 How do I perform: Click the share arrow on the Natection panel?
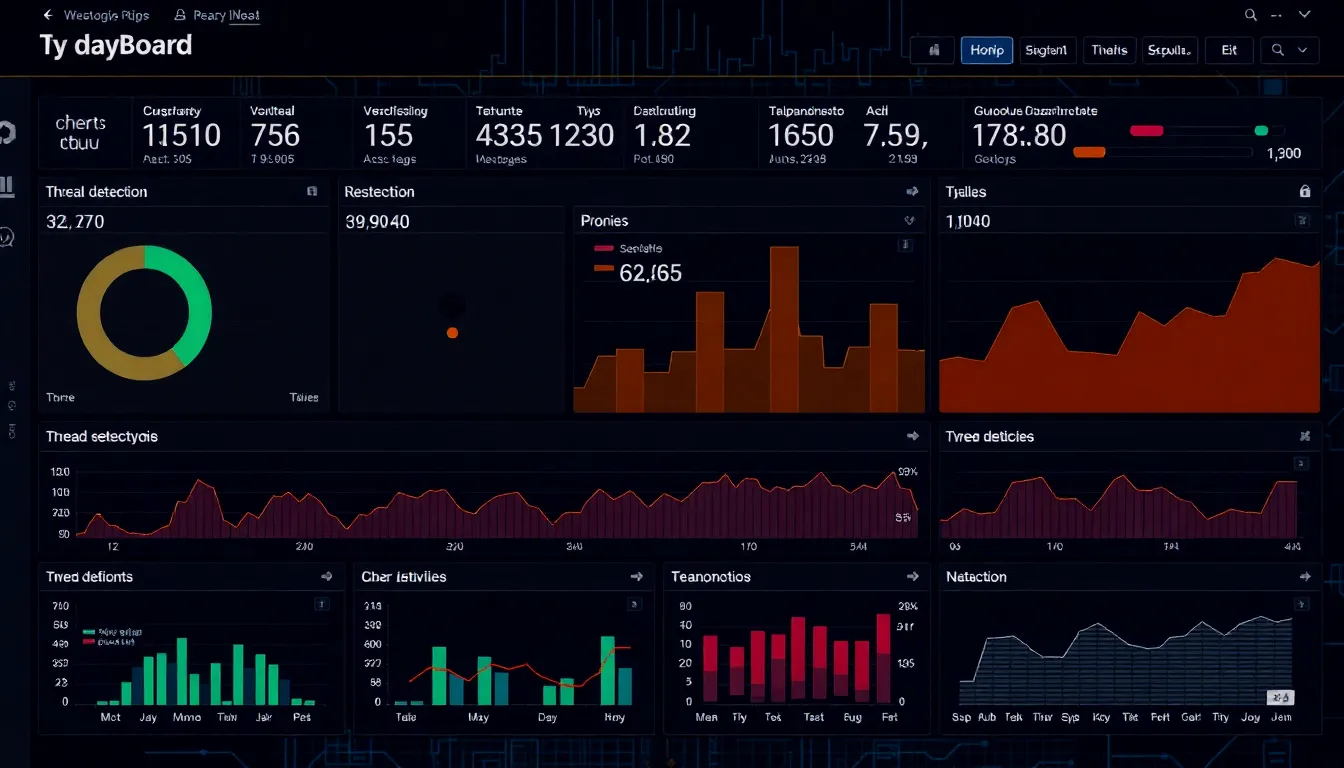(1304, 576)
